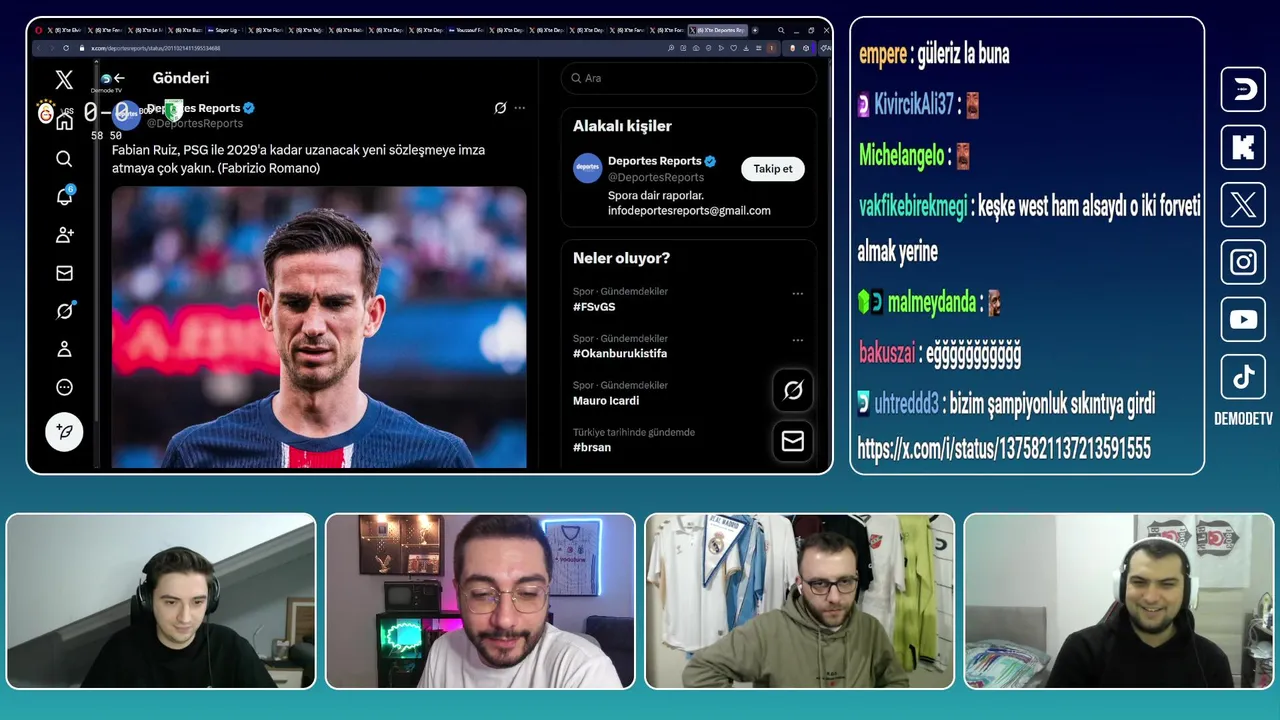This screenshot has height=720, width=1280.
Task: Open a new browser tab with plus
Action: 755,30
